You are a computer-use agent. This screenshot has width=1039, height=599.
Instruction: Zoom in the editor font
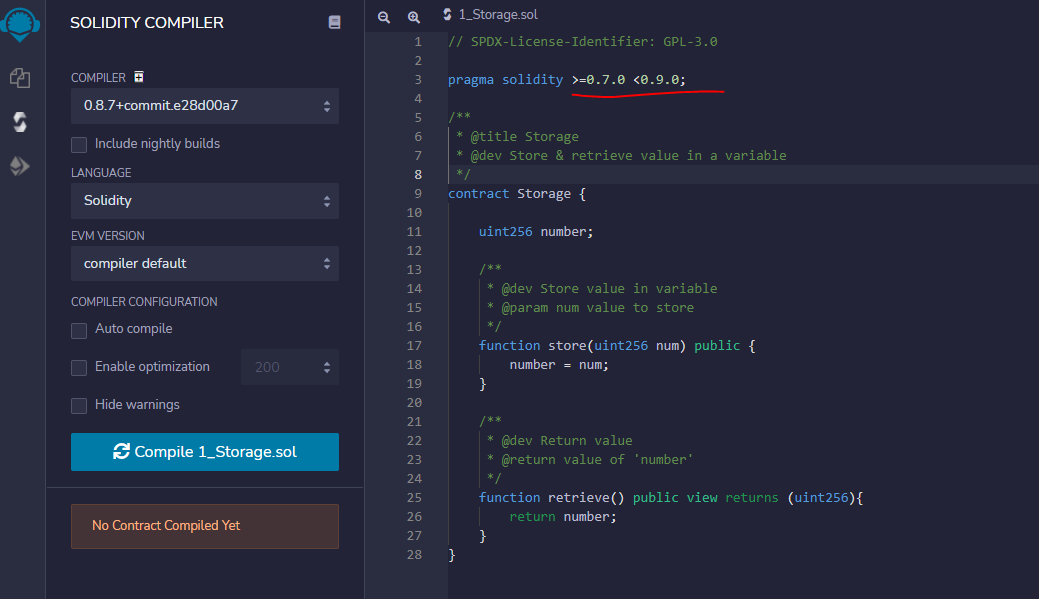click(x=413, y=17)
